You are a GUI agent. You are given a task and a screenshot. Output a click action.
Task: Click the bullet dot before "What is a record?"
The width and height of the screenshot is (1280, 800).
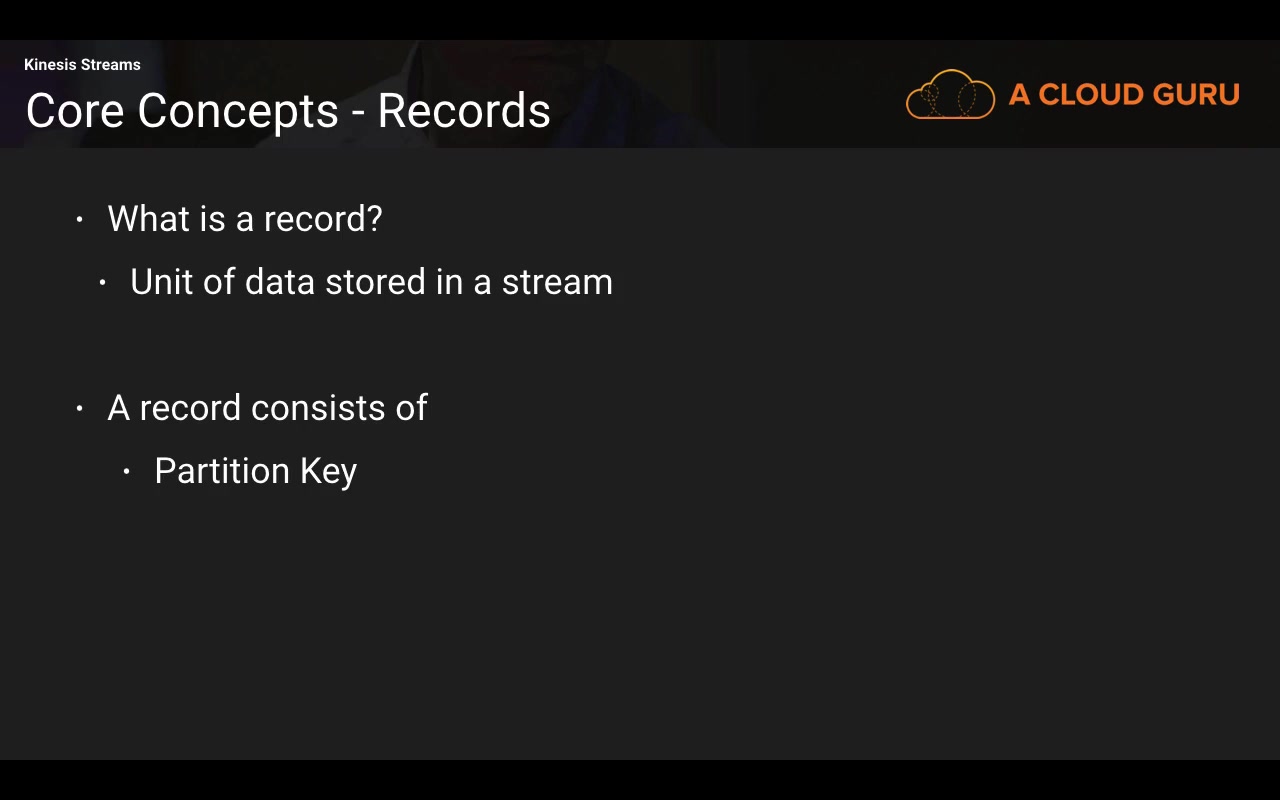point(80,219)
